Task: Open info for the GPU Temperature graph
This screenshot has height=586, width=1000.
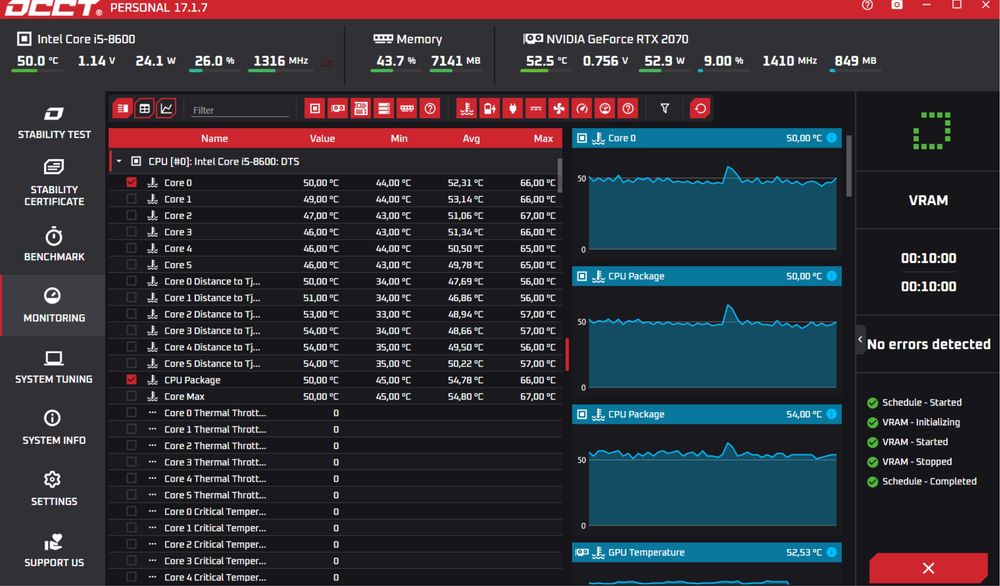Action: click(832, 552)
